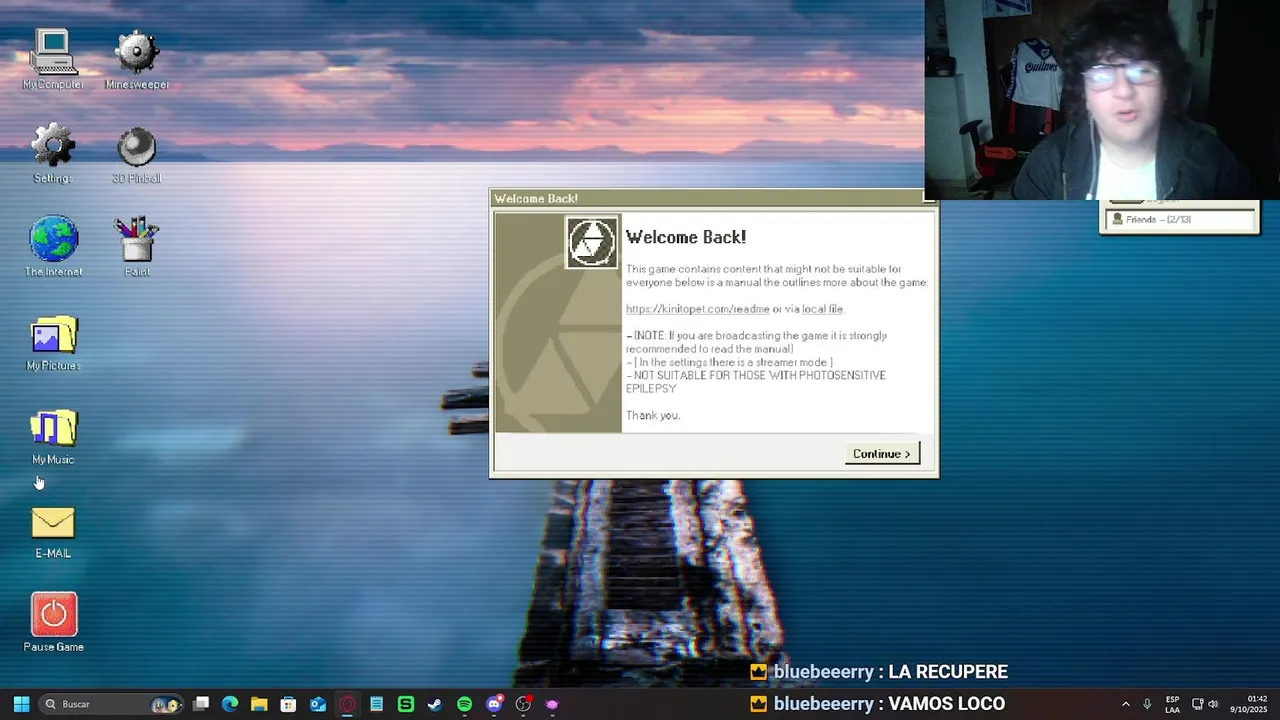
Task: Open the pink creature app in the taskbar
Action: (x=552, y=704)
